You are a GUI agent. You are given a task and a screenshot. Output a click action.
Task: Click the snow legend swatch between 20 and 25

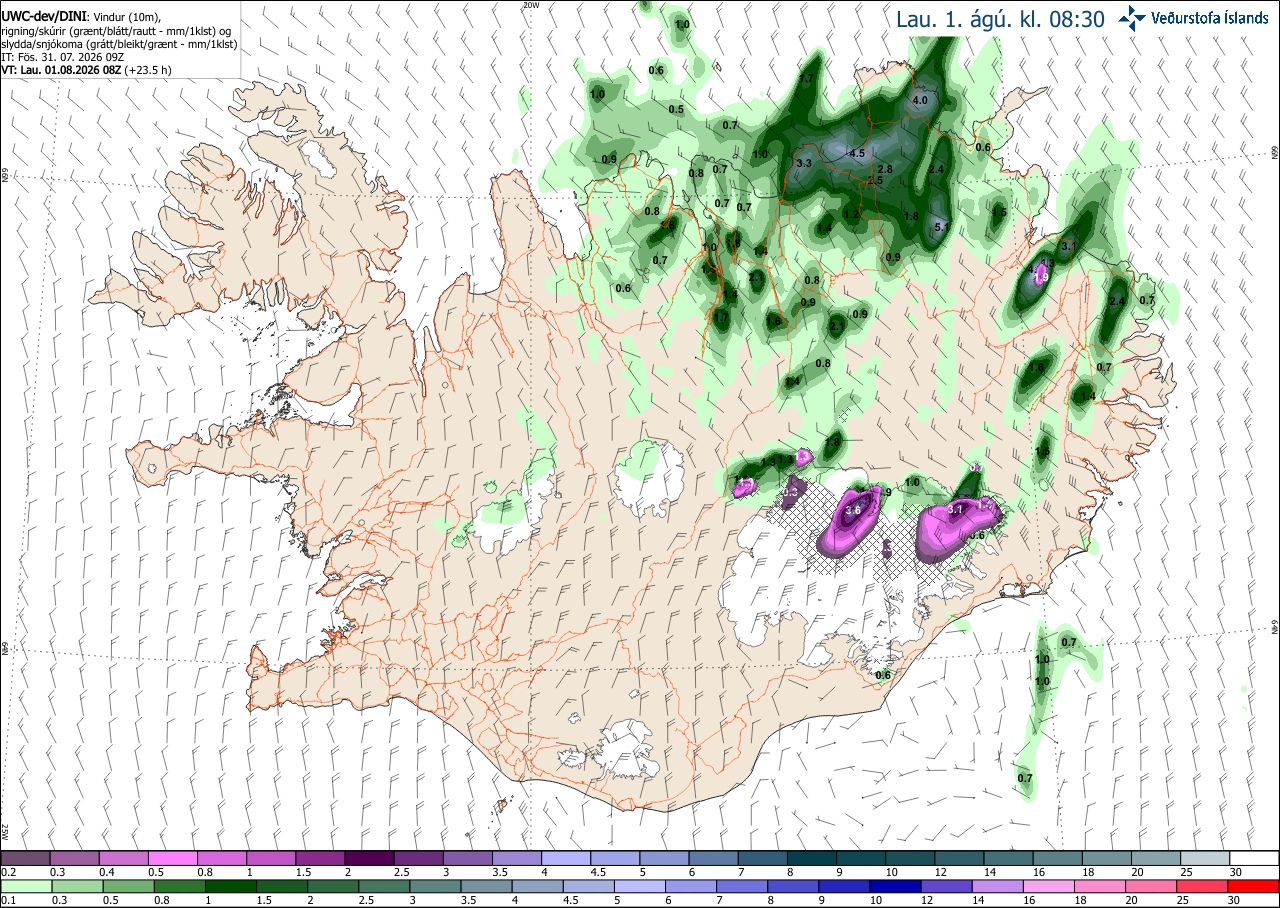point(1156,858)
